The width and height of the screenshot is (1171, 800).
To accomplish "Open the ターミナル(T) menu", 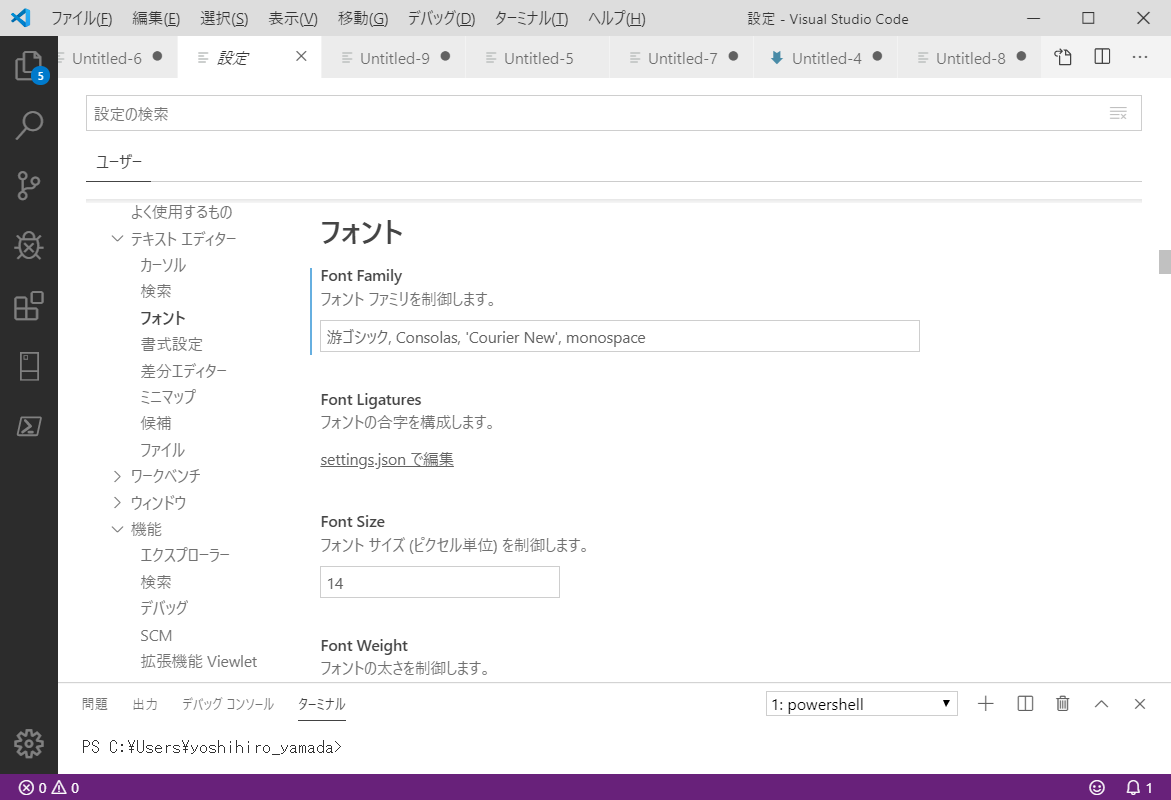I will coord(531,19).
